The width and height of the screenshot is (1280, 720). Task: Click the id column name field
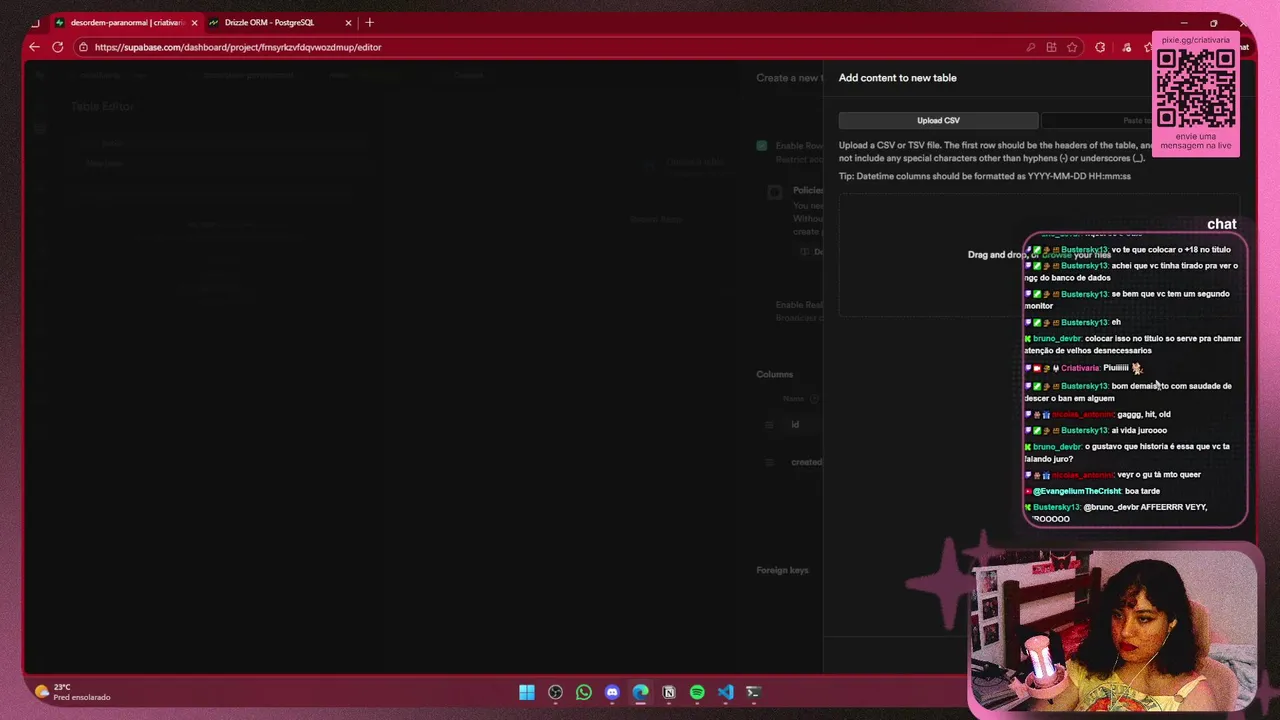805,425
